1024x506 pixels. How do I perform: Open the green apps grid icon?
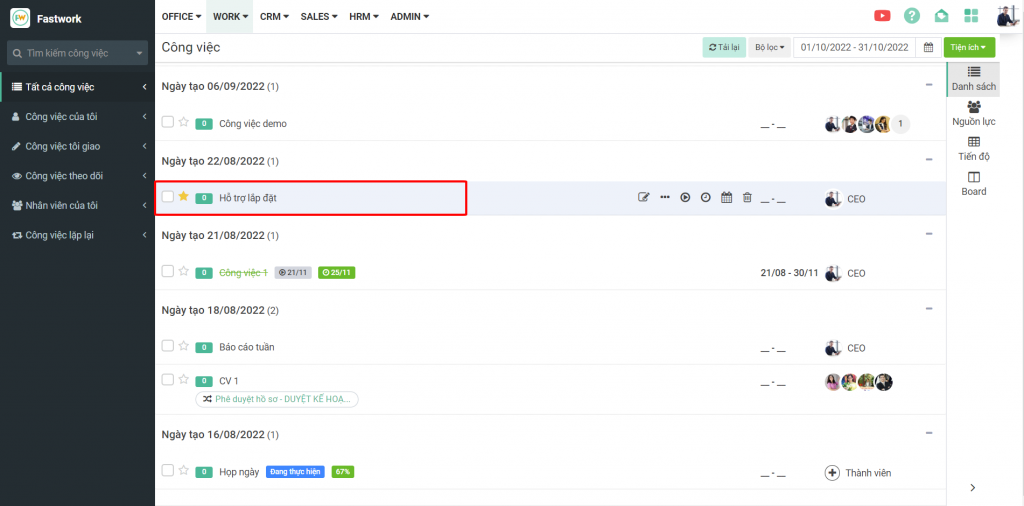tap(971, 16)
